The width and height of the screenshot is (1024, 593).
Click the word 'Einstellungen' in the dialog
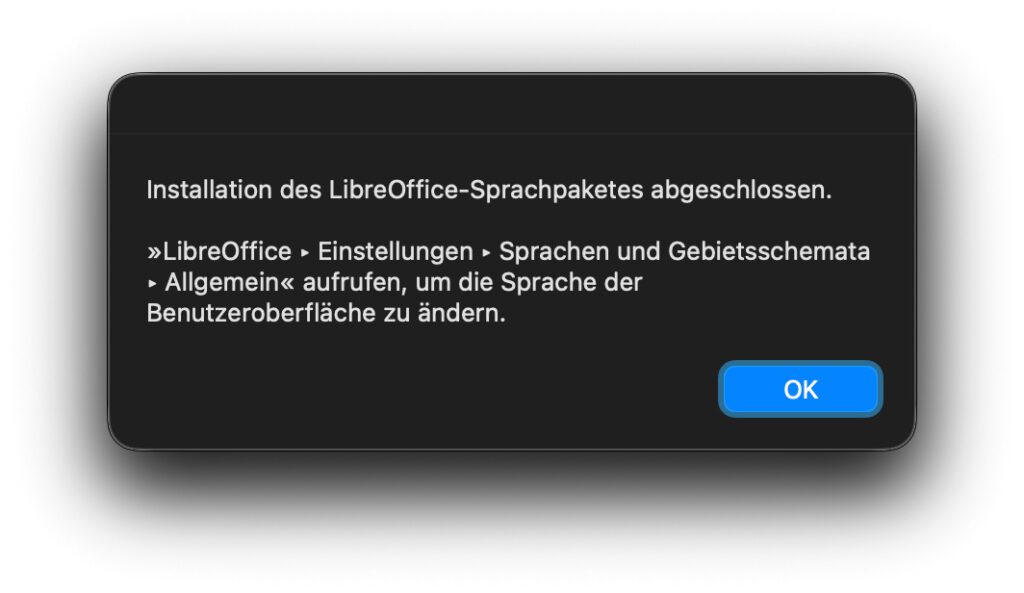click(x=395, y=252)
